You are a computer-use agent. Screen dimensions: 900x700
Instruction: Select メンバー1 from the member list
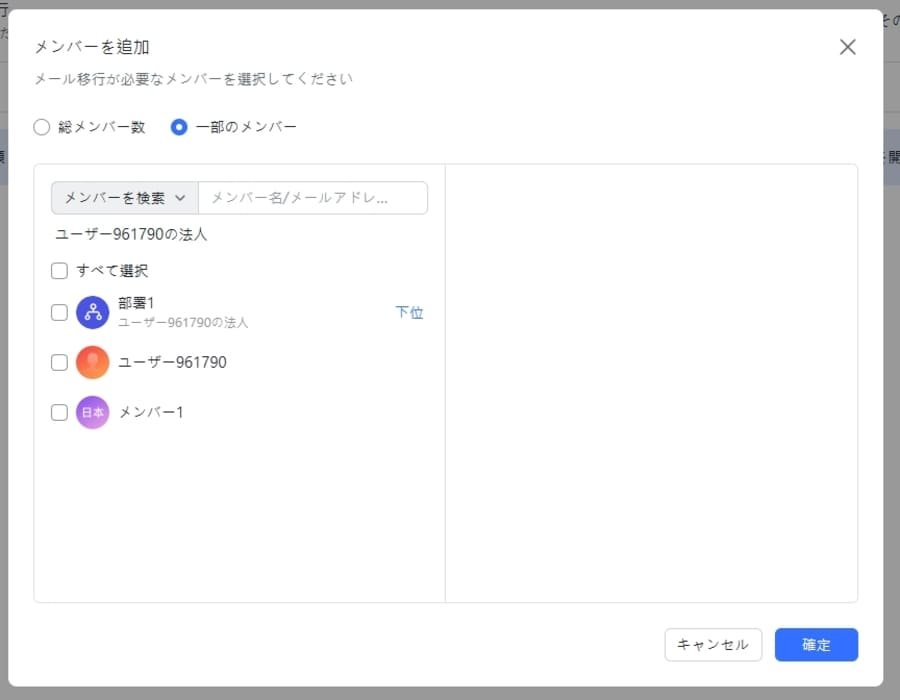[x=152, y=412]
